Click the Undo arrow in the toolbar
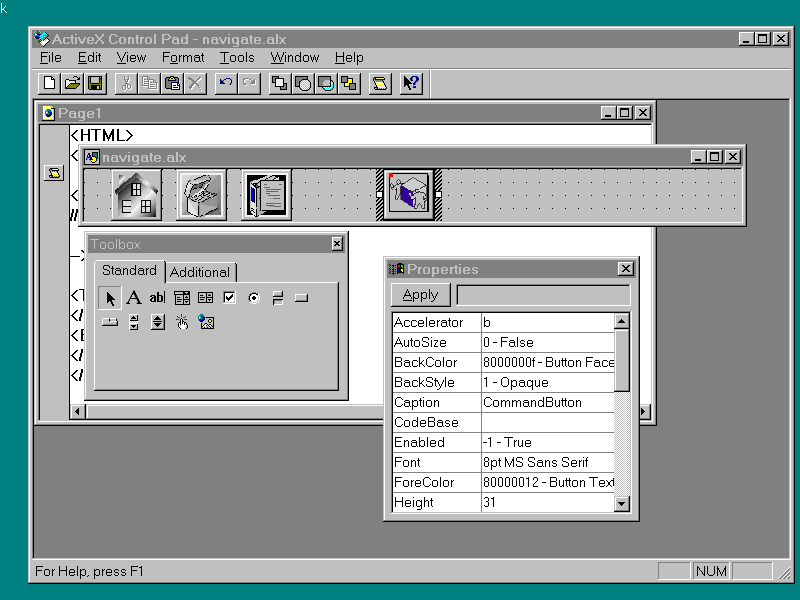Image resolution: width=800 pixels, height=600 pixels. click(225, 84)
